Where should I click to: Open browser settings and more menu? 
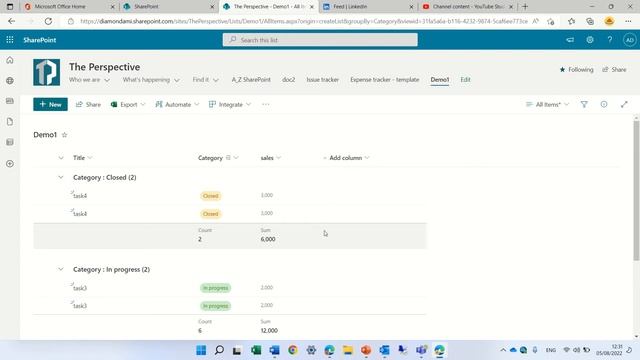coord(628,21)
